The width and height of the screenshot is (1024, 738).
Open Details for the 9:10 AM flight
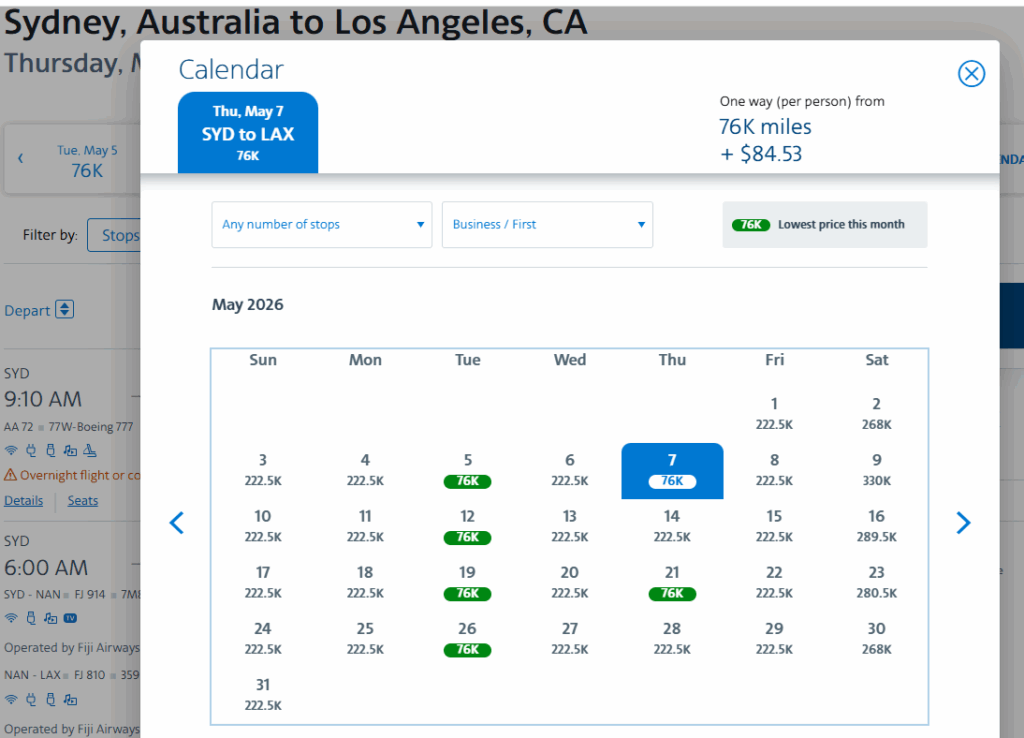pos(23,500)
